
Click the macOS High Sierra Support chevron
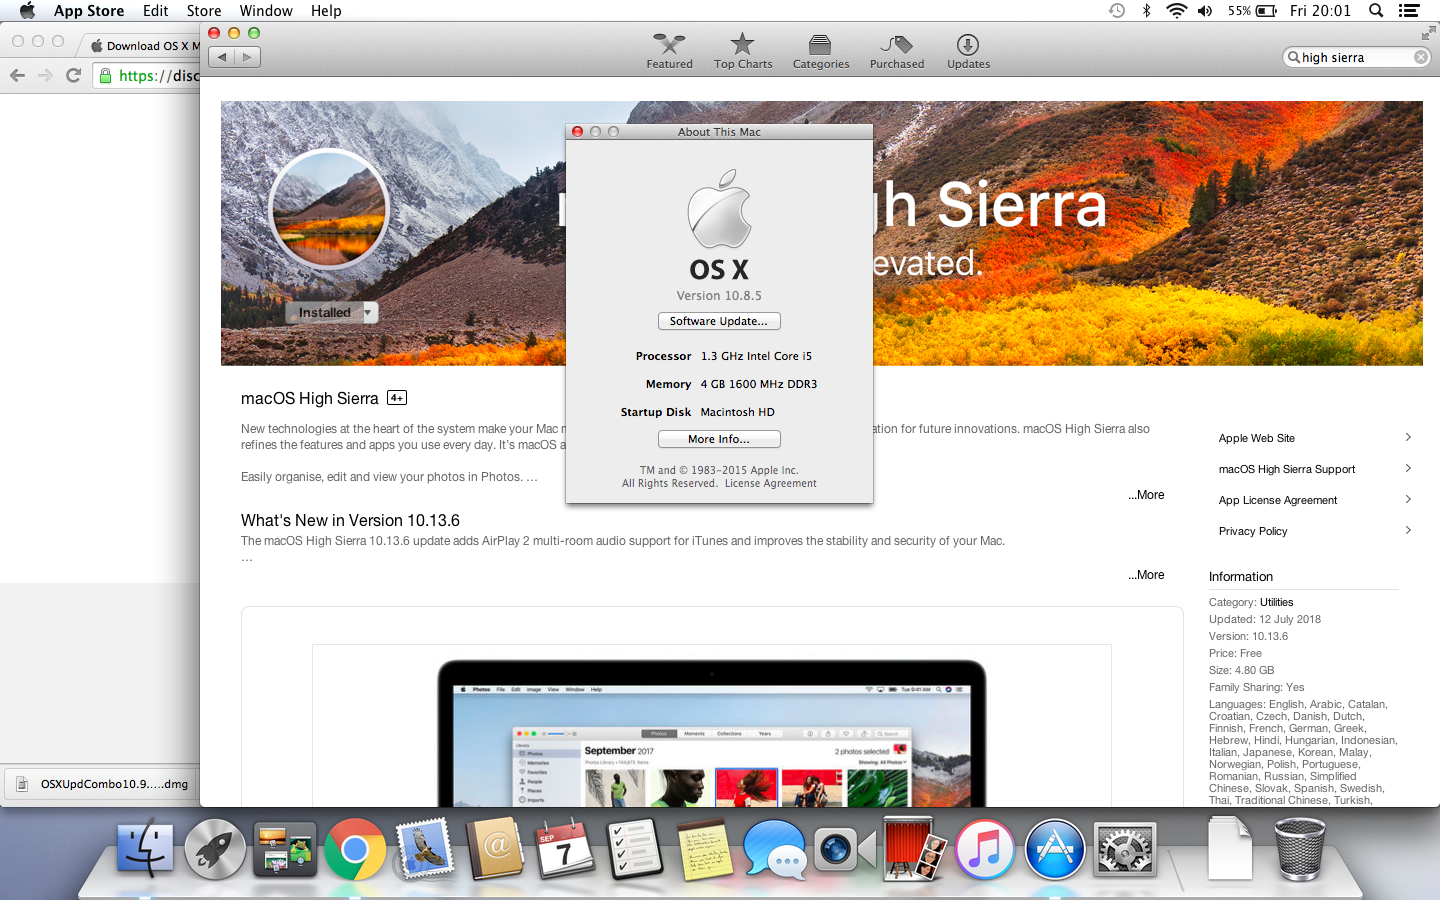[x=1408, y=468]
